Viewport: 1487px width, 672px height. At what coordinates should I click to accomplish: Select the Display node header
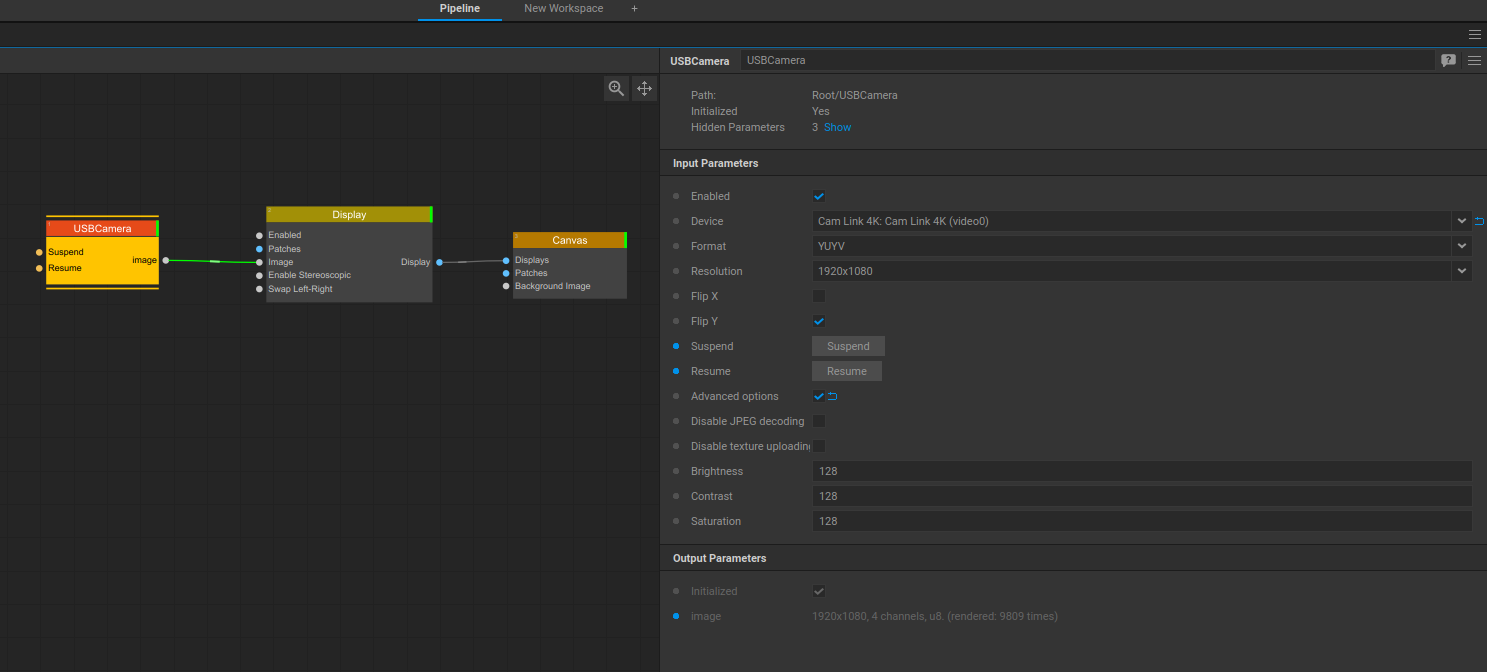[x=349, y=214]
